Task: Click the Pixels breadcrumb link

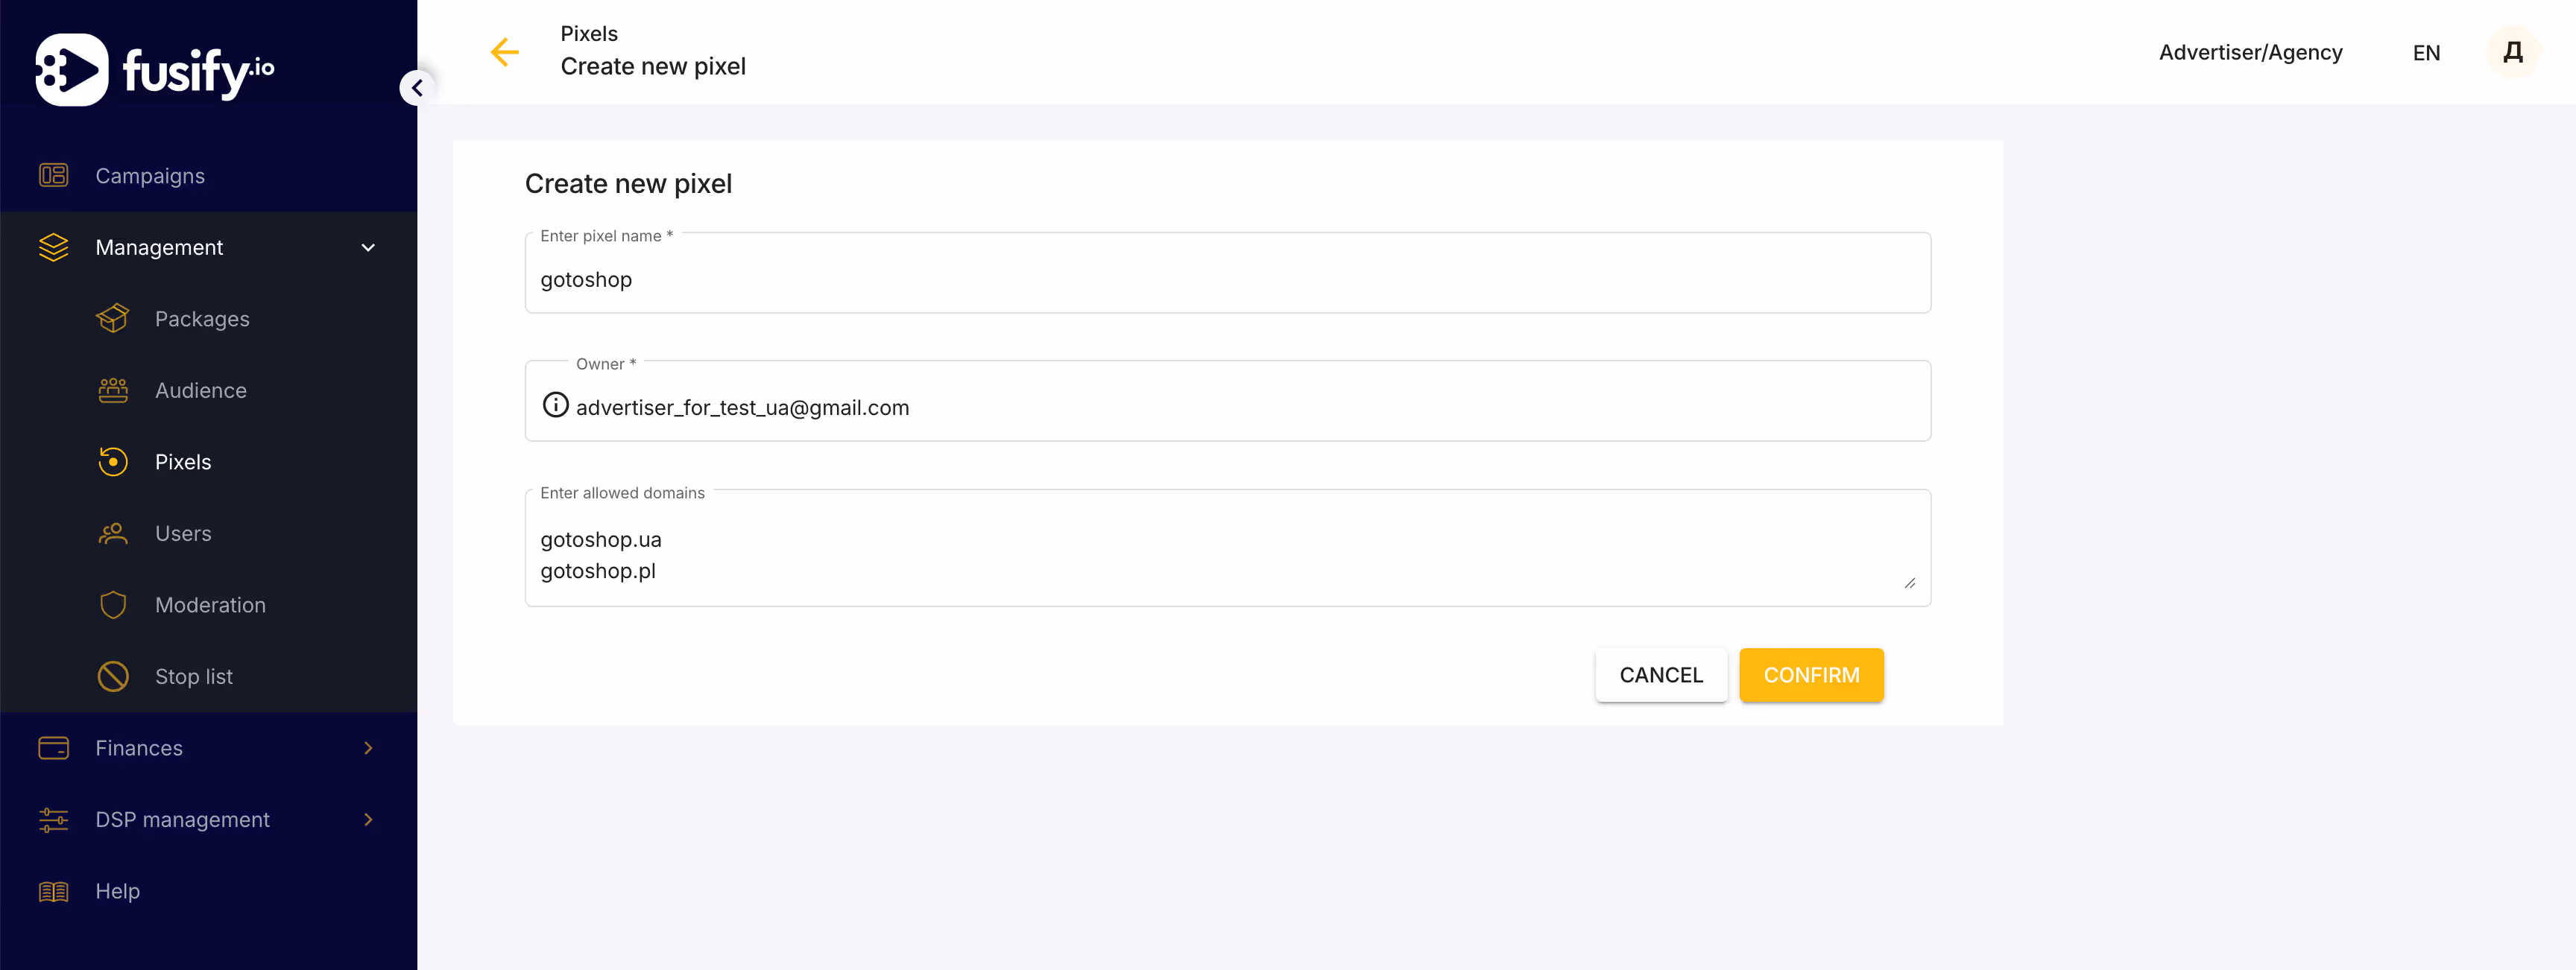Action: (x=589, y=33)
